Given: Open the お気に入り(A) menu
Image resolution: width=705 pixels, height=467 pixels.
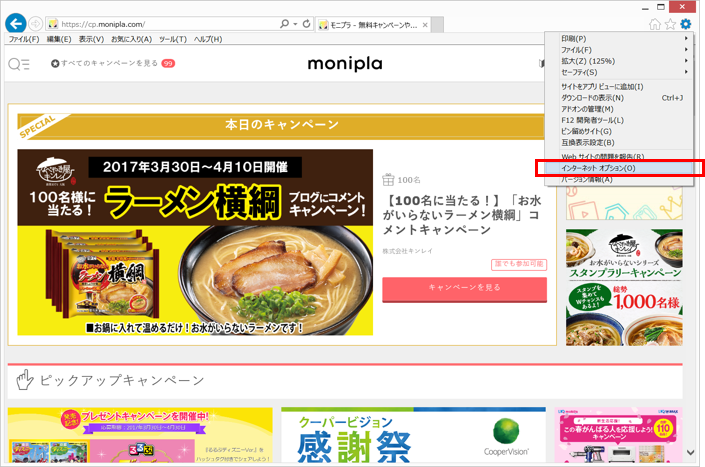Looking at the screenshot, I should [x=131, y=39].
